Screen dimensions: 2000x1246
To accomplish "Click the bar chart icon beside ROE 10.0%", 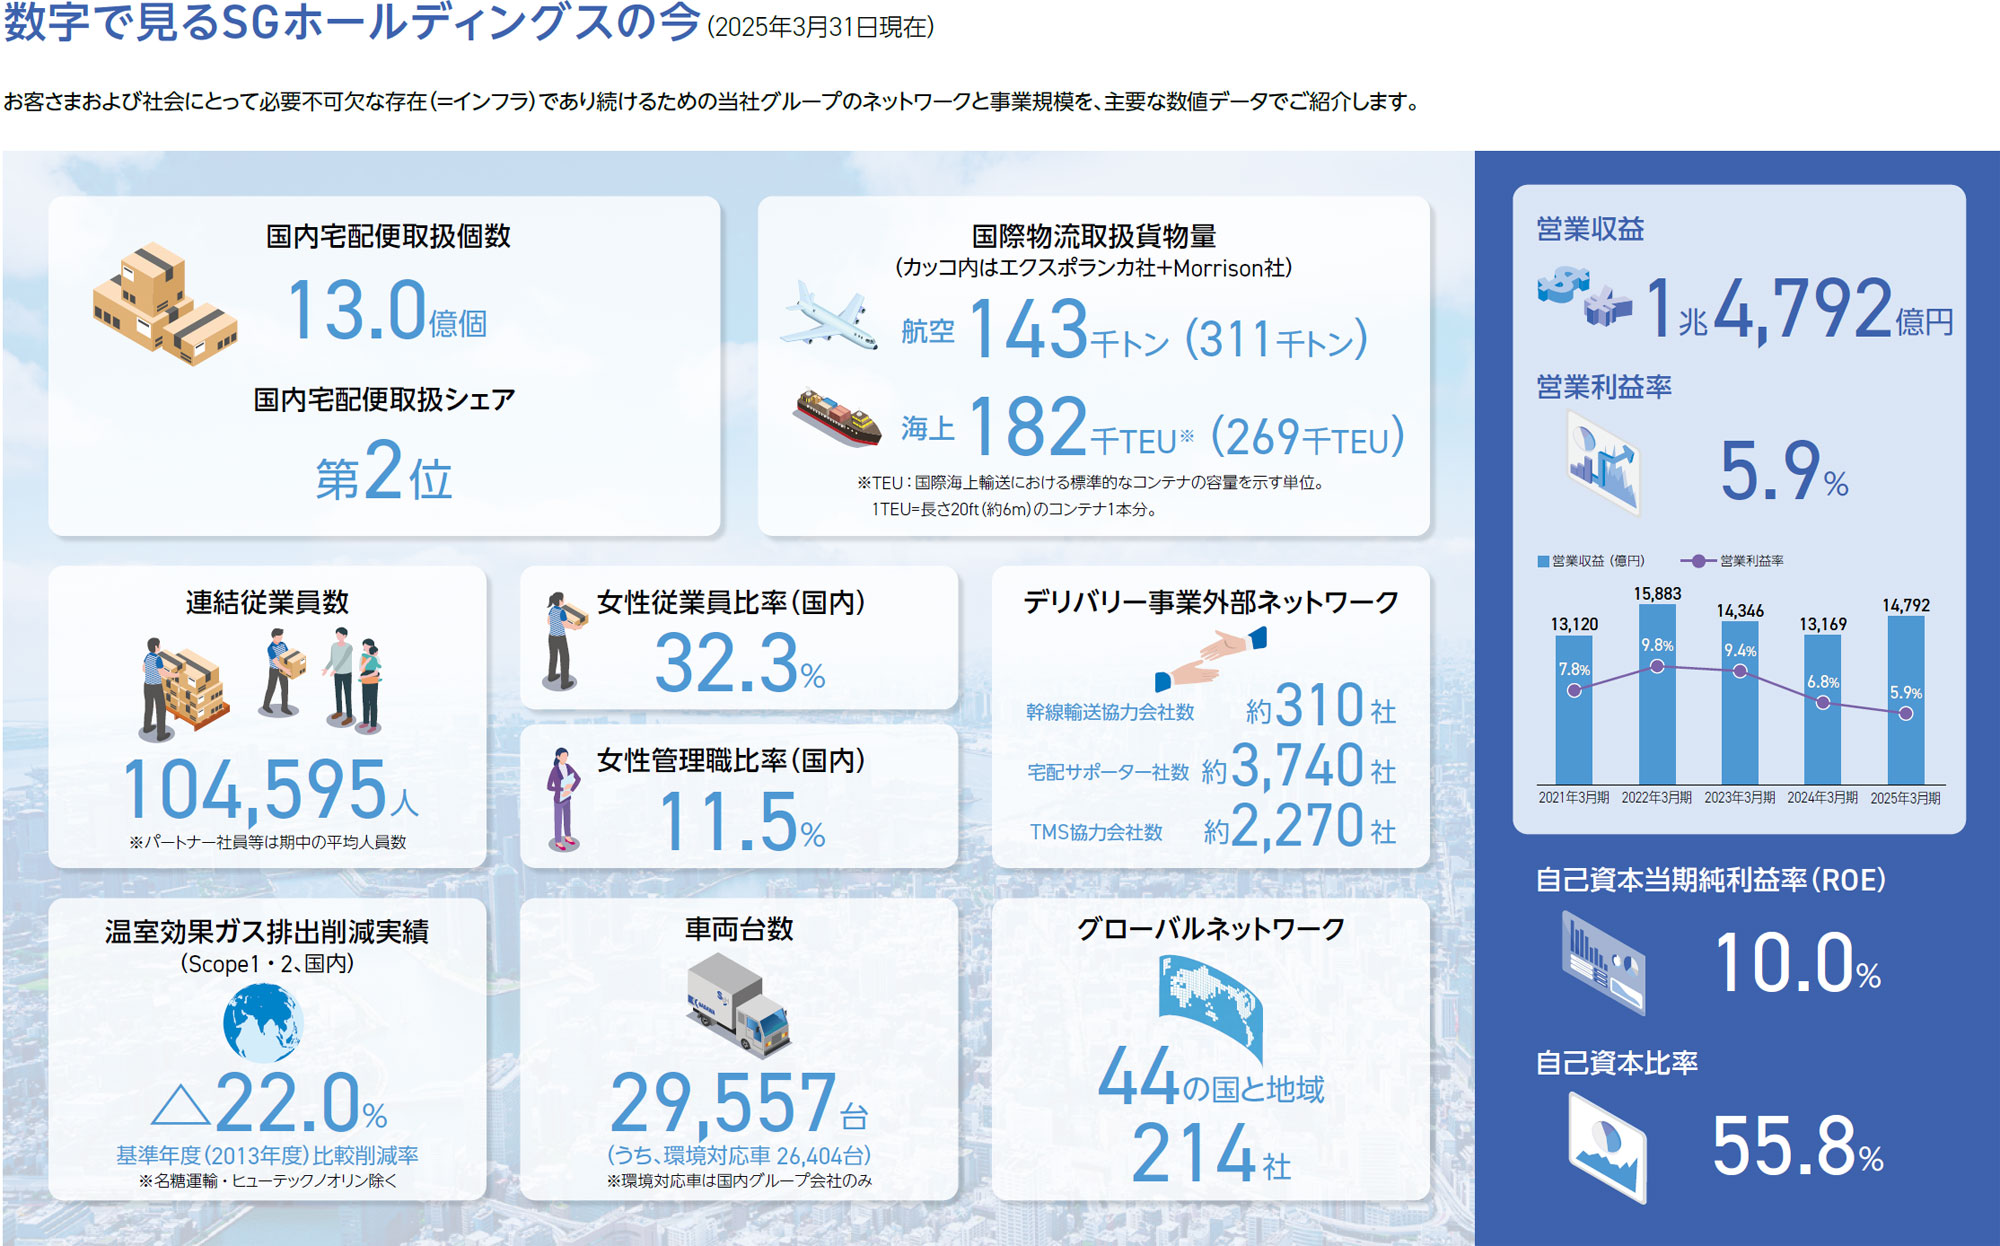I will (1603, 963).
